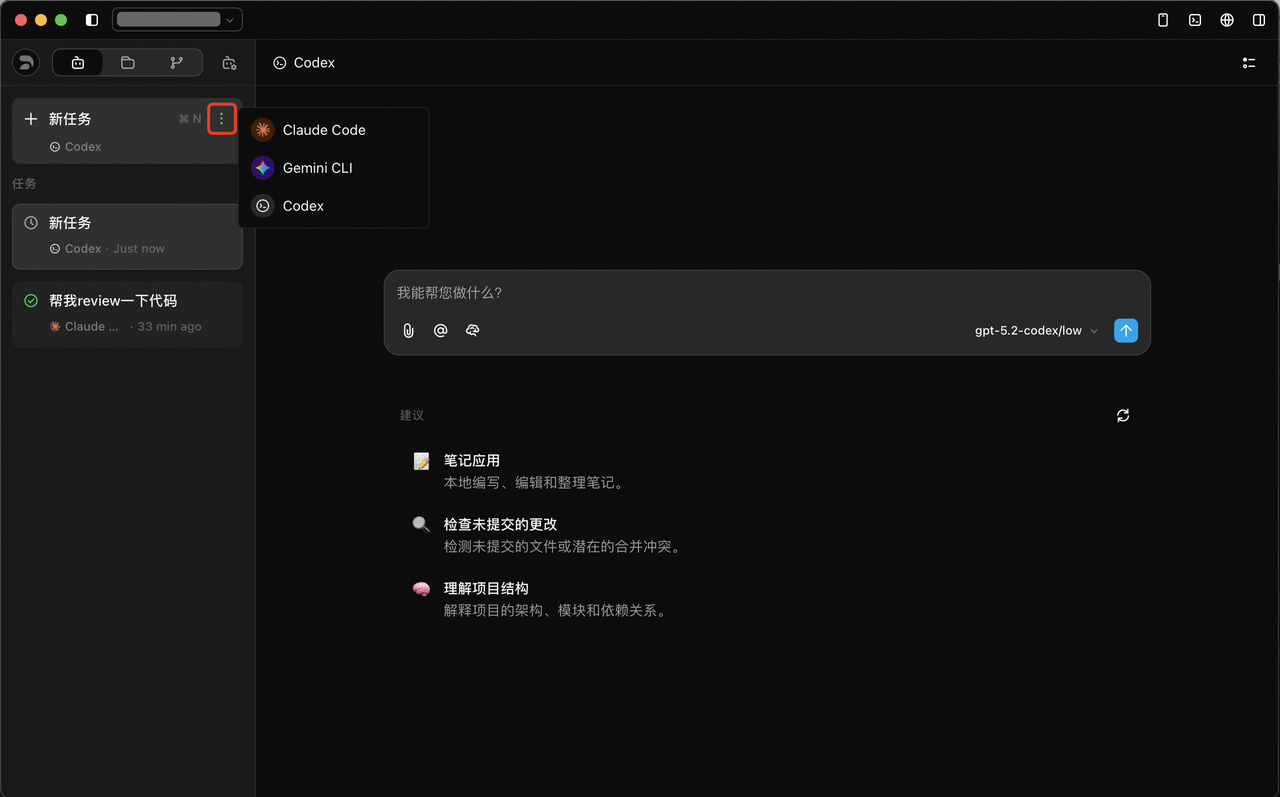Click the task list icon beside Codex header

coord(1248,63)
